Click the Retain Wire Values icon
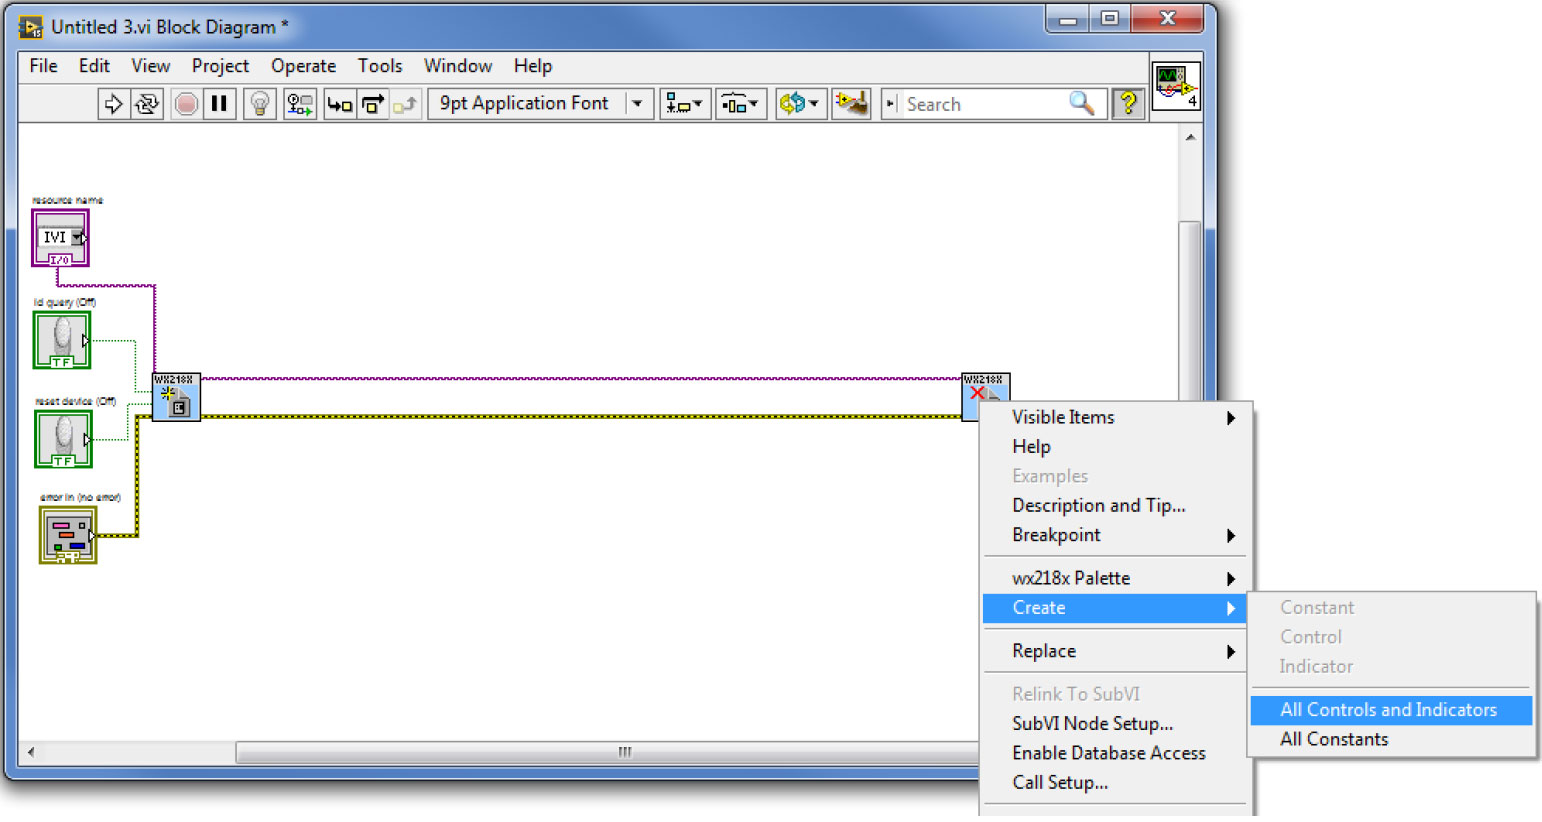The image size is (1542, 822). click(x=299, y=104)
